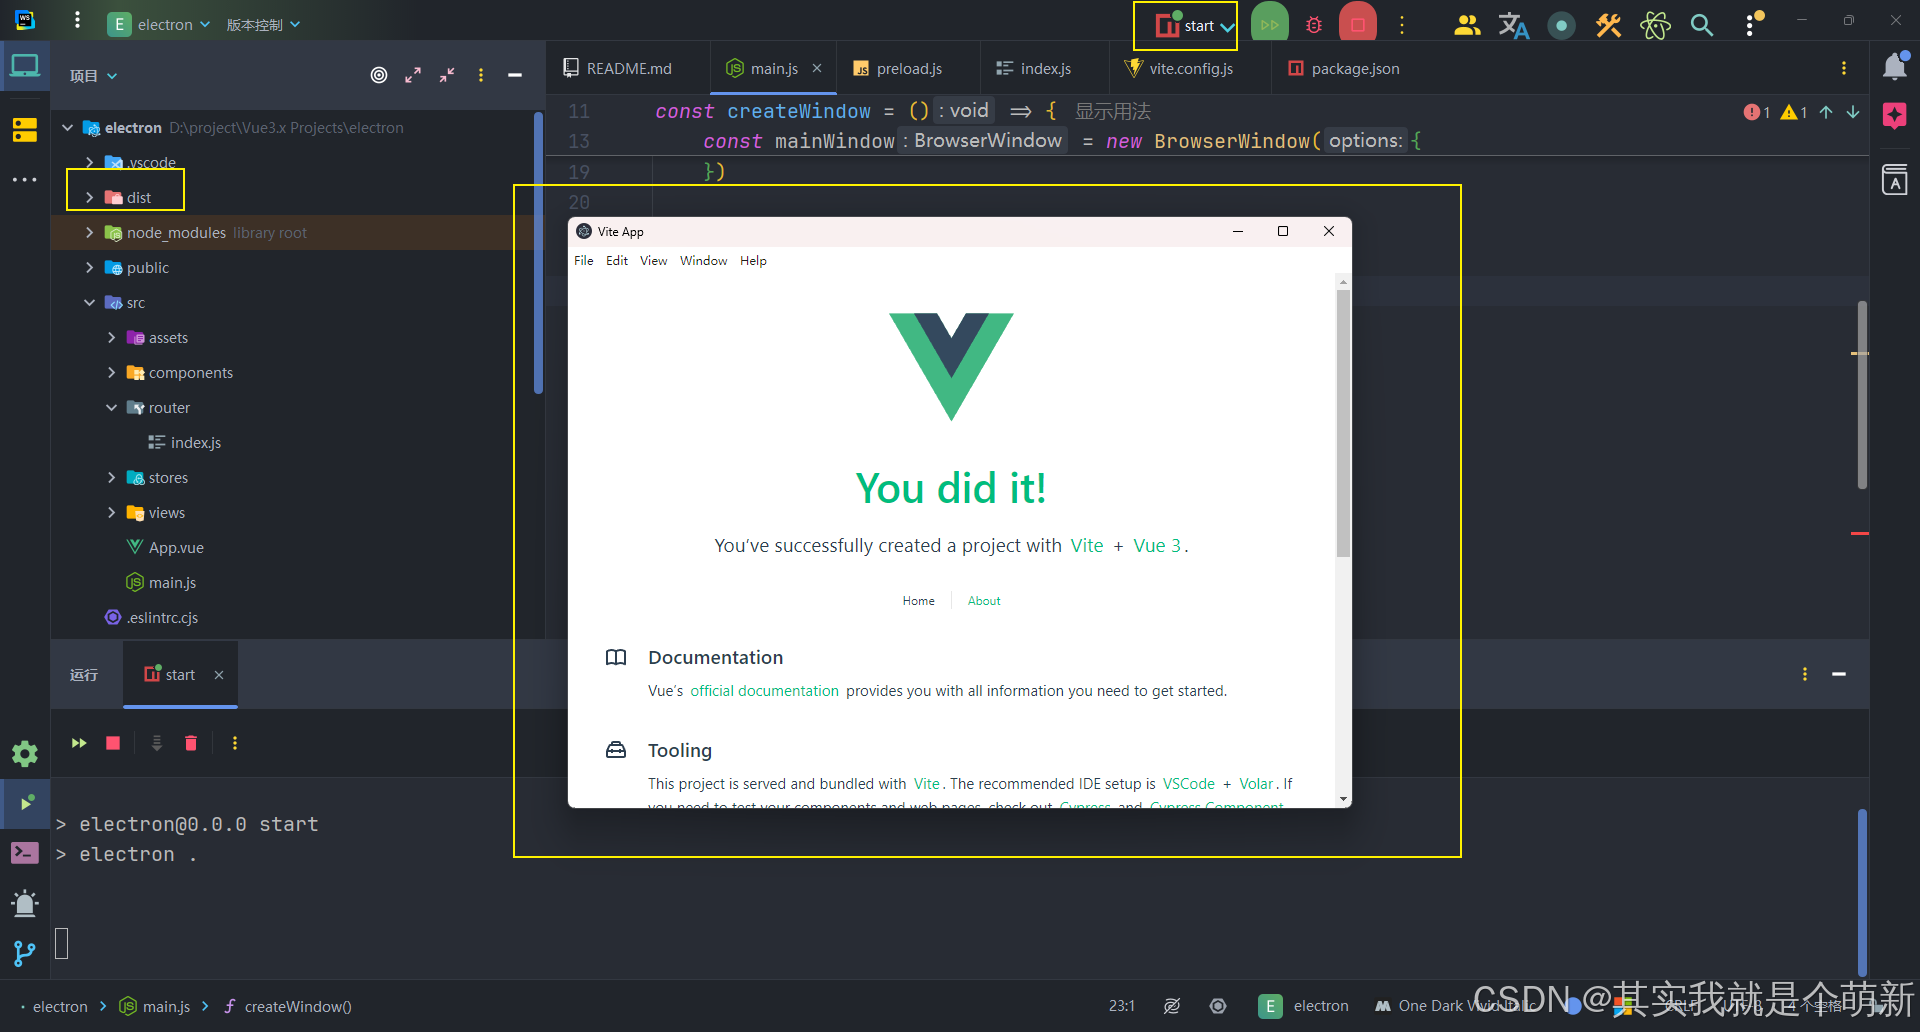Open the electron project dropdown
Image resolution: width=1920 pixels, height=1032 pixels.
pos(160,24)
